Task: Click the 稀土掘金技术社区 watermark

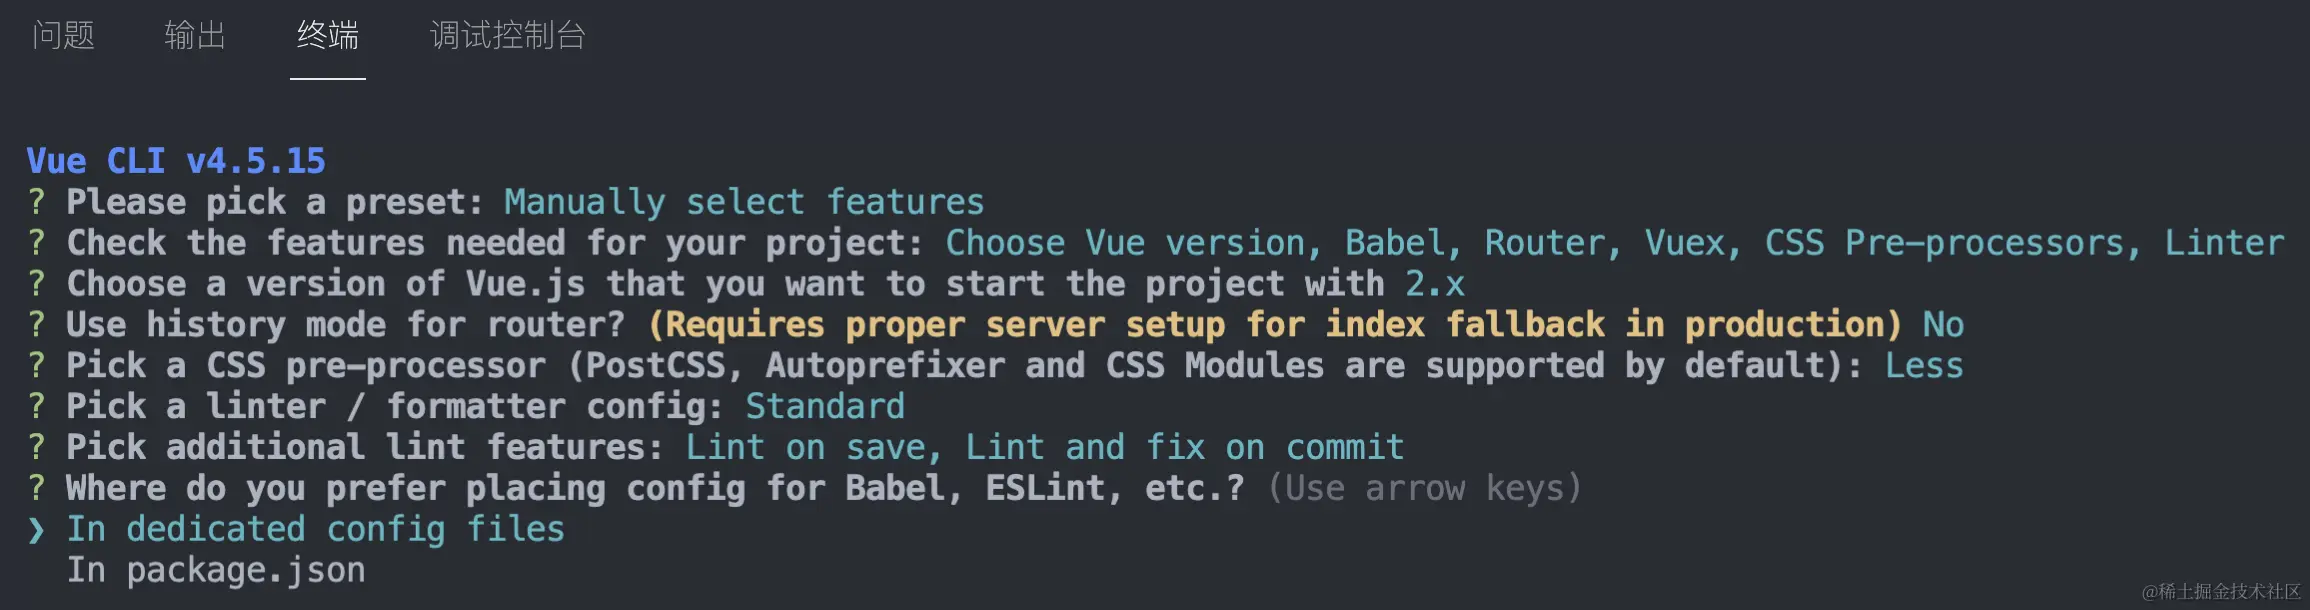Action: 2221,592
